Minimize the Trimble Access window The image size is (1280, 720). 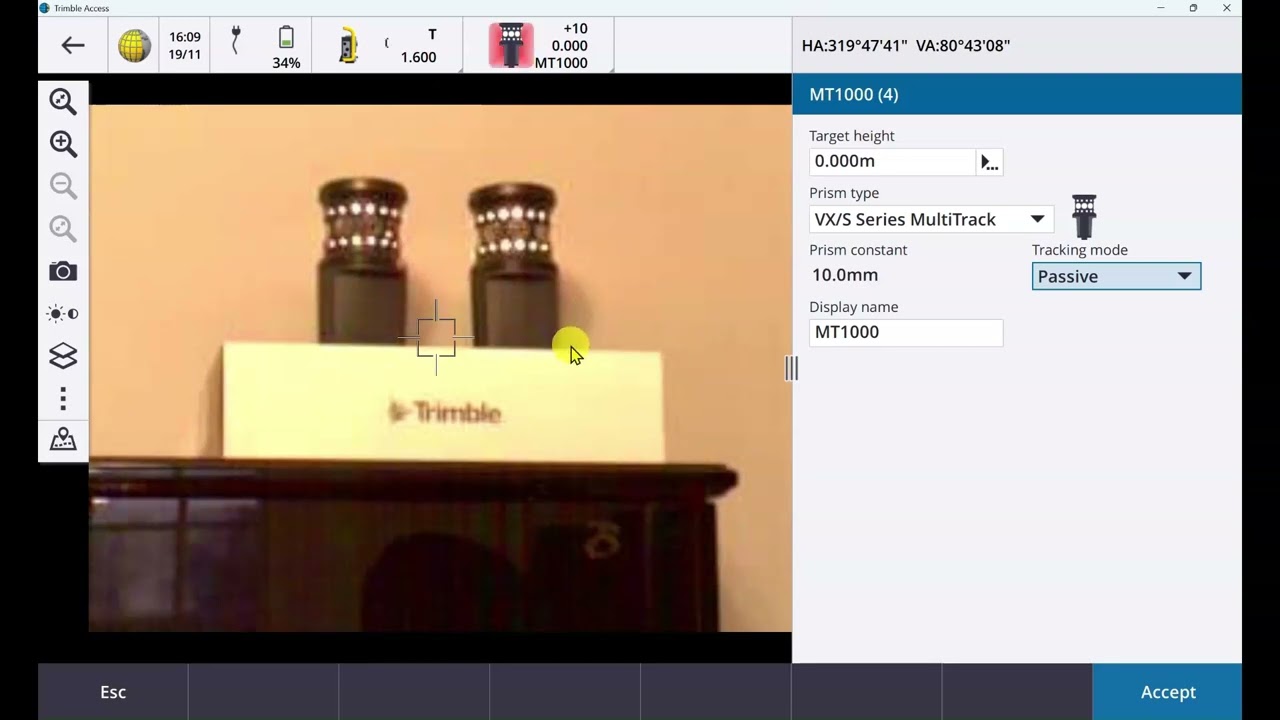pyautogui.click(x=1160, y=8)
